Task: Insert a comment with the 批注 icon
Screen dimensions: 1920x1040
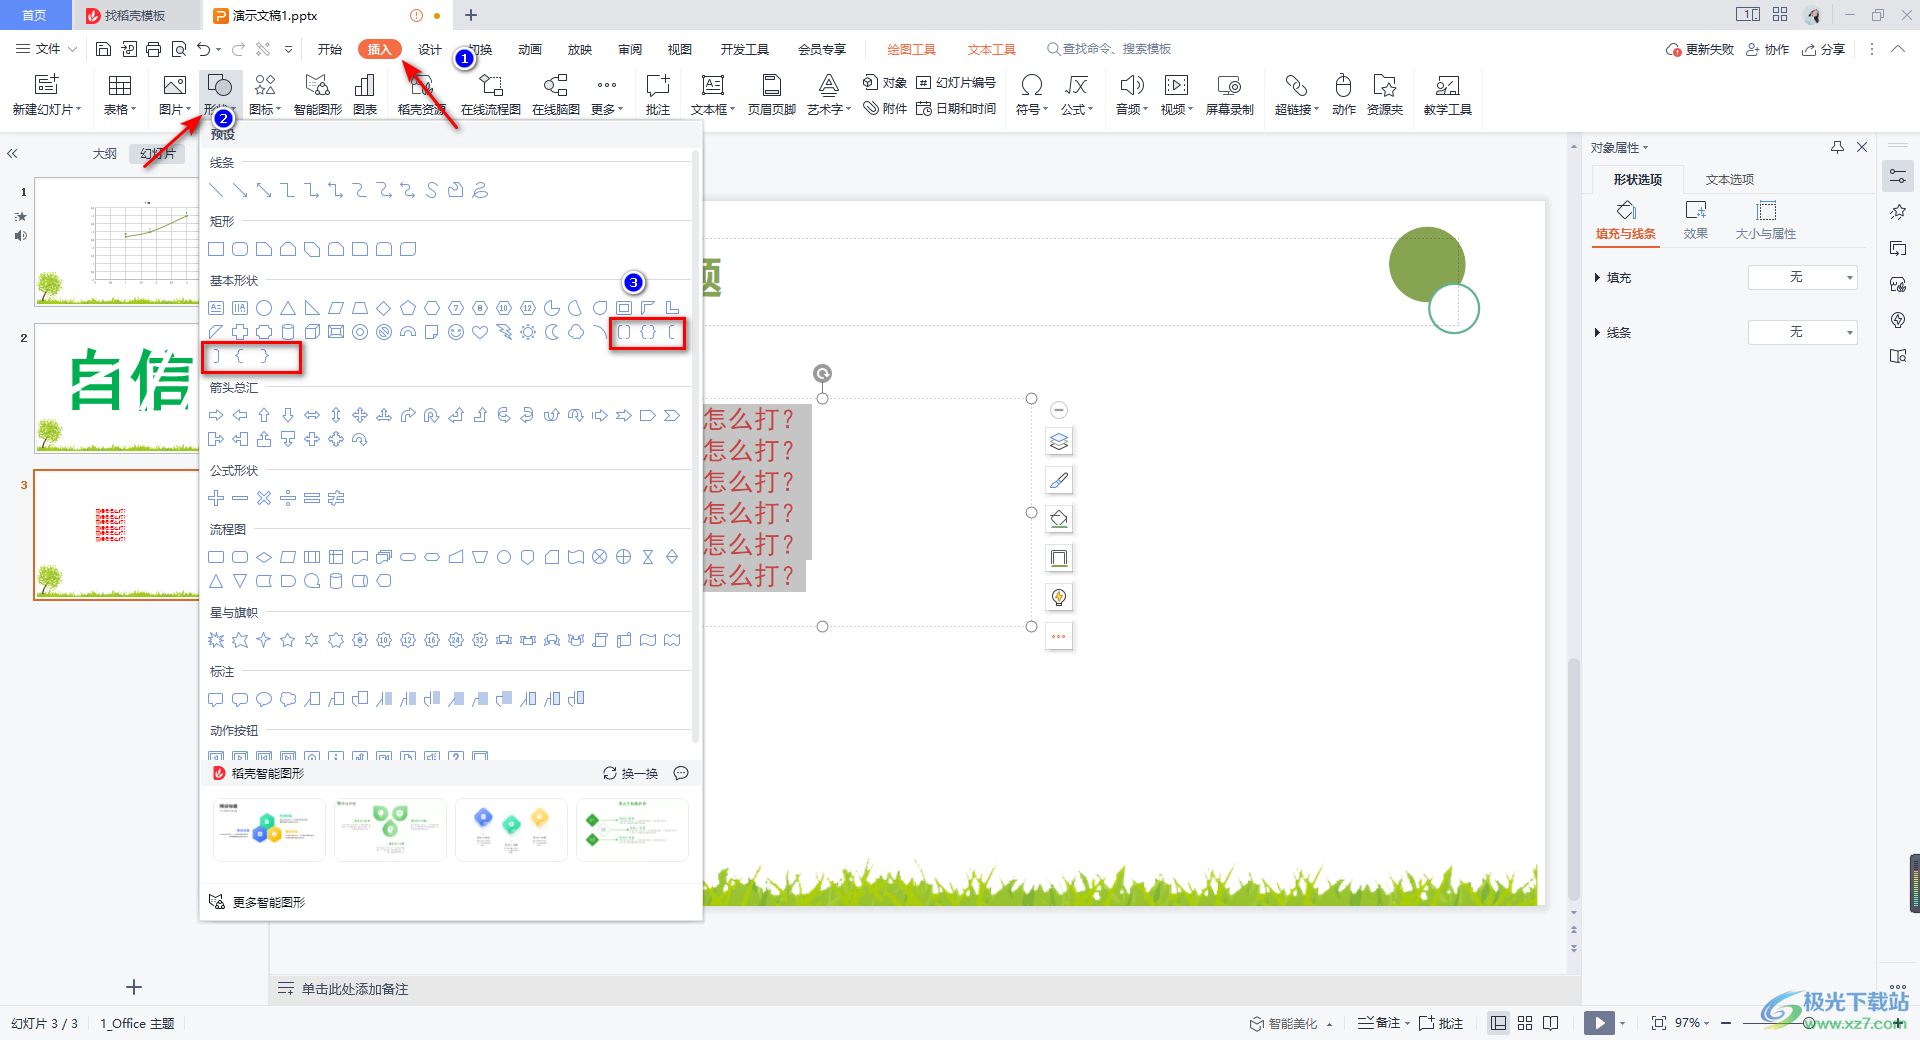Action: point(658,94)
